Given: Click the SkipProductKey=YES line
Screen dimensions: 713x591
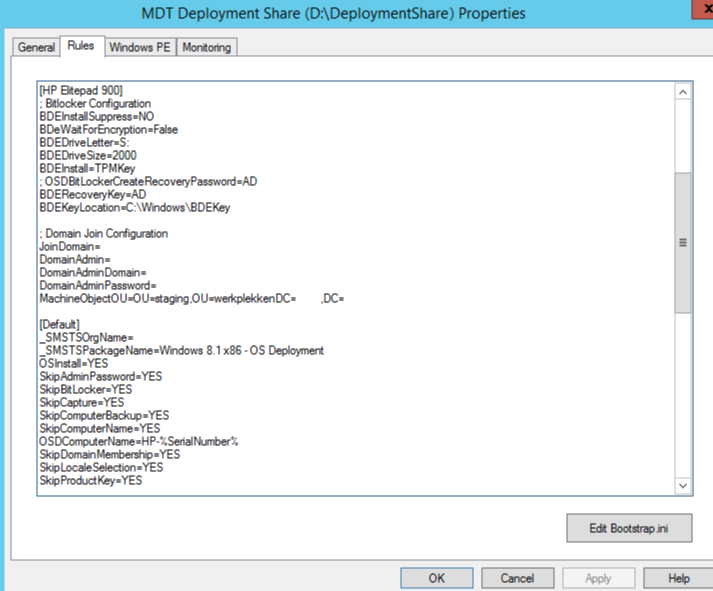Looking at the screenshot, I should (x=90, y=481).
